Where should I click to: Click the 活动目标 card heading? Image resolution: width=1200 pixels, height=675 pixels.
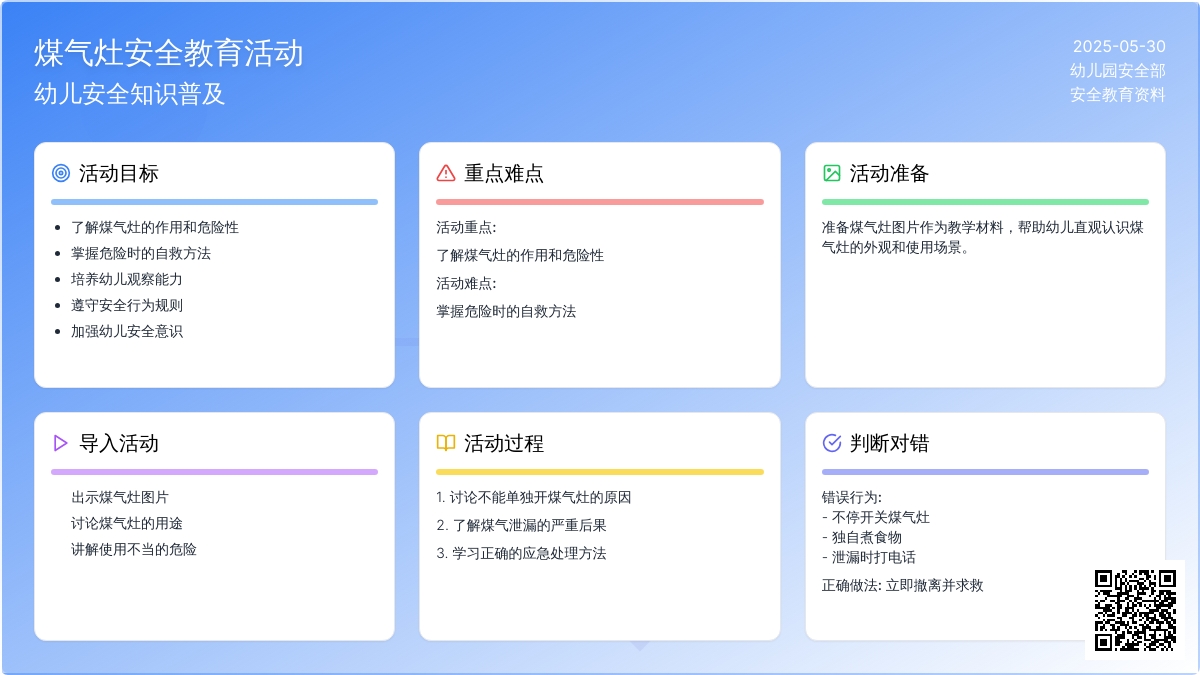[x=119, y=173]
